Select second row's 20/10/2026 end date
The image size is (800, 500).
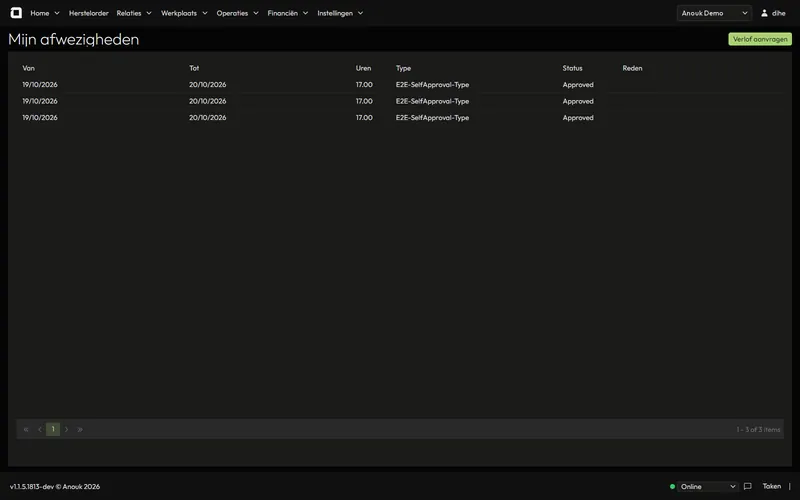point(208,101)
